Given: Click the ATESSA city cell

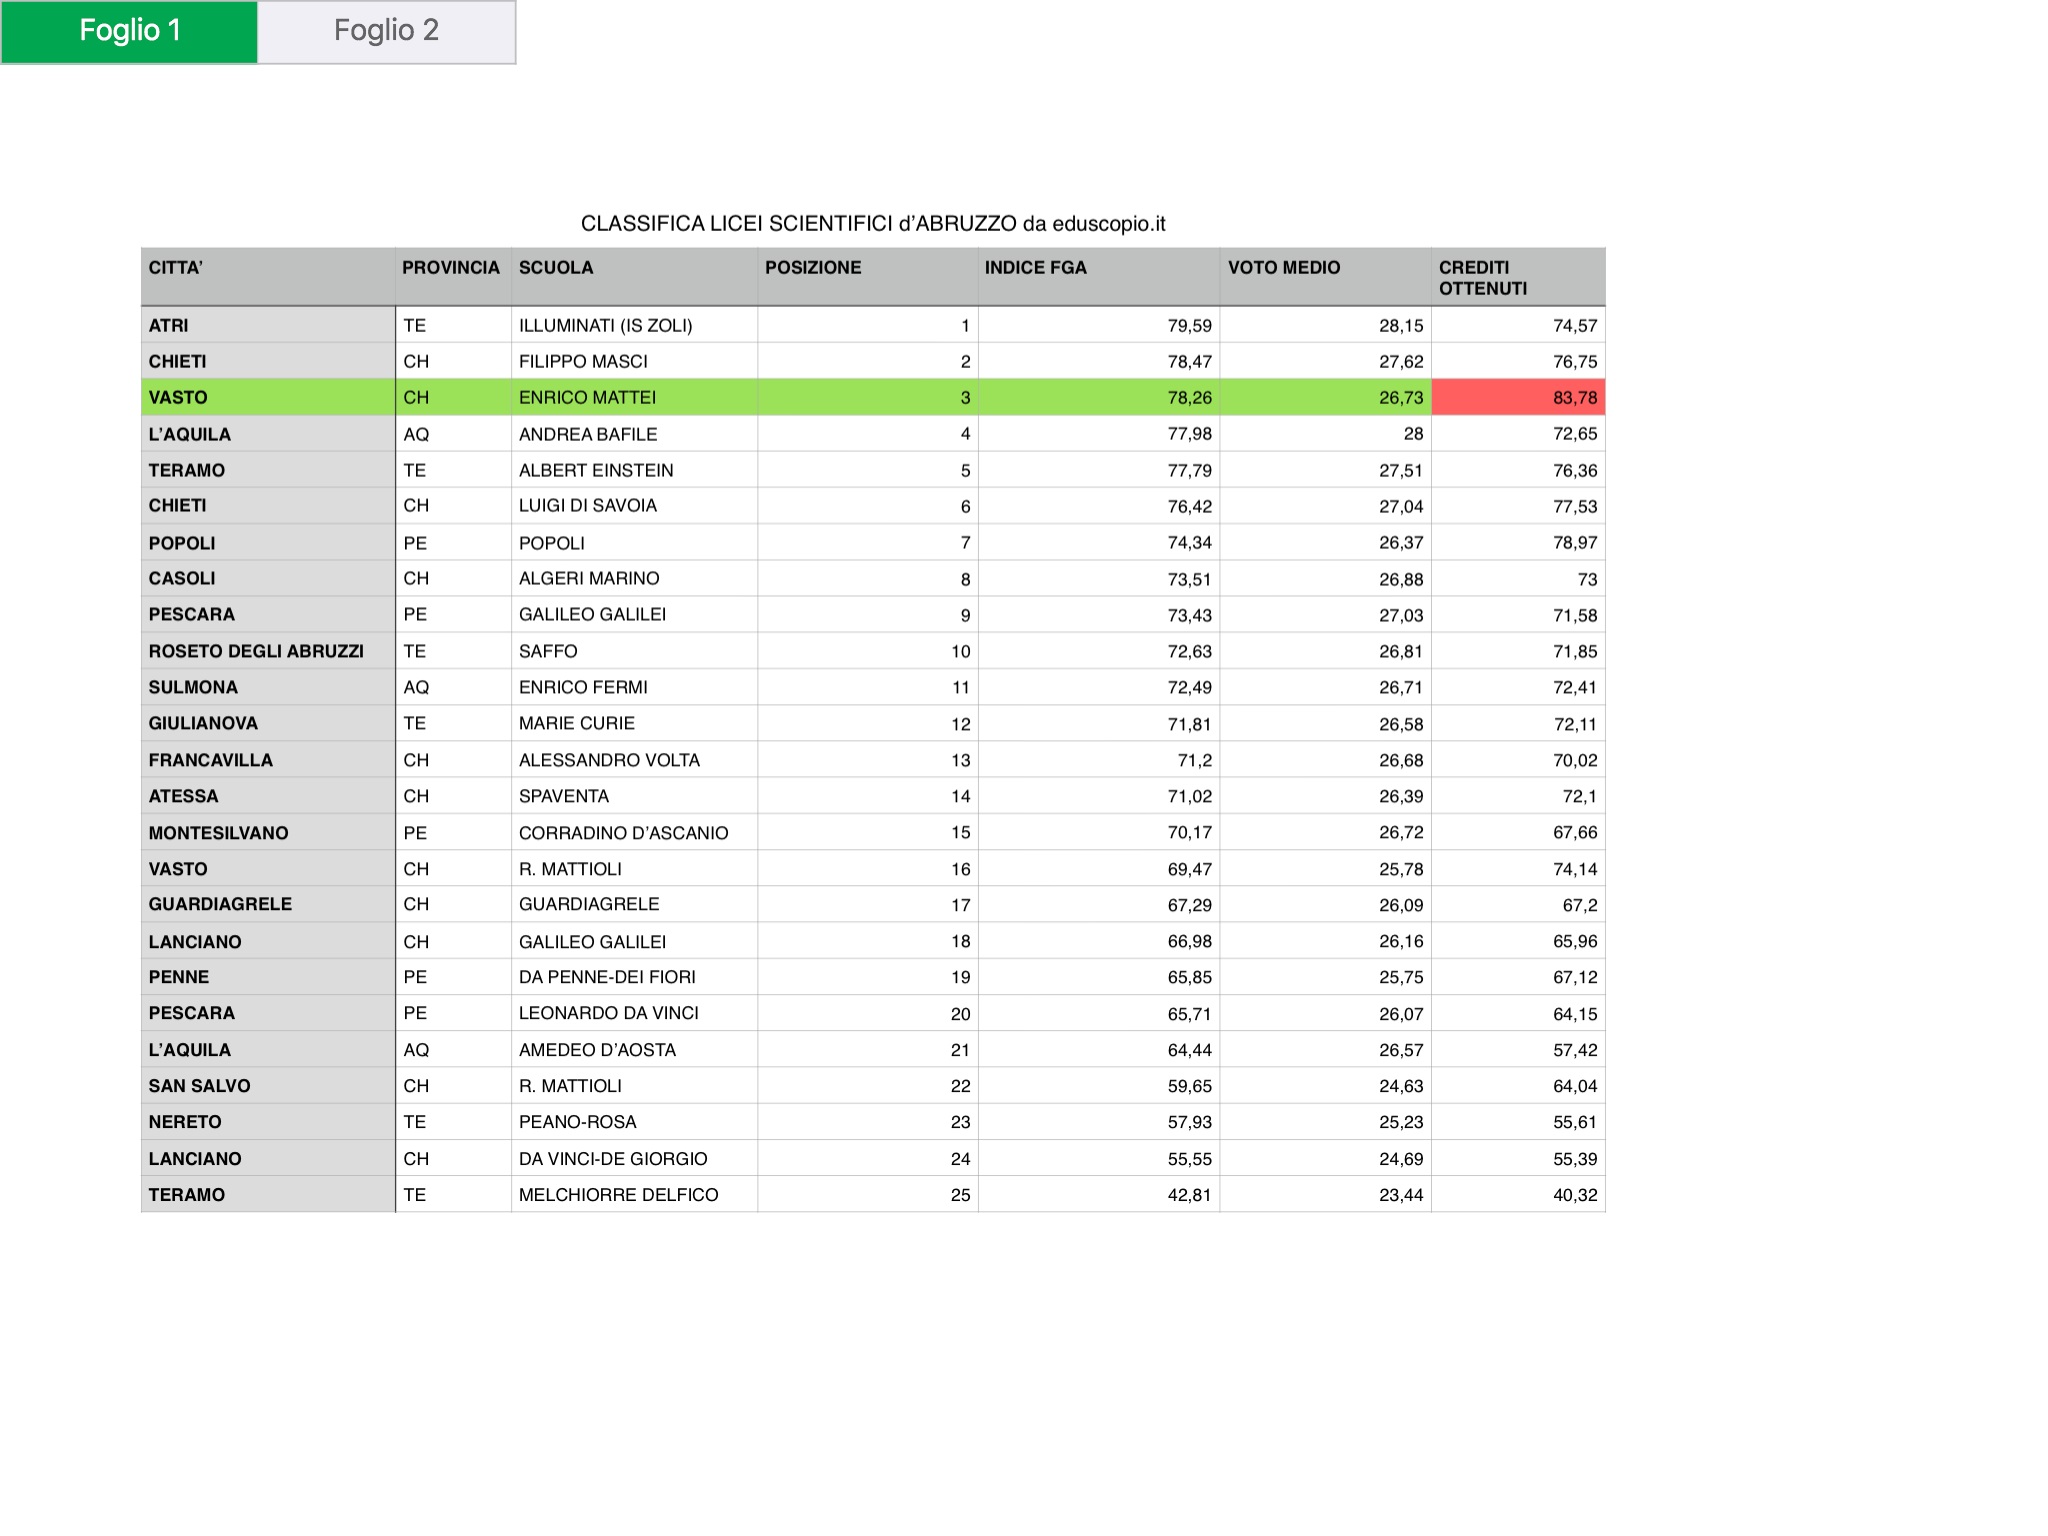Looking at the screenshot, I should (x=268, y=796).
